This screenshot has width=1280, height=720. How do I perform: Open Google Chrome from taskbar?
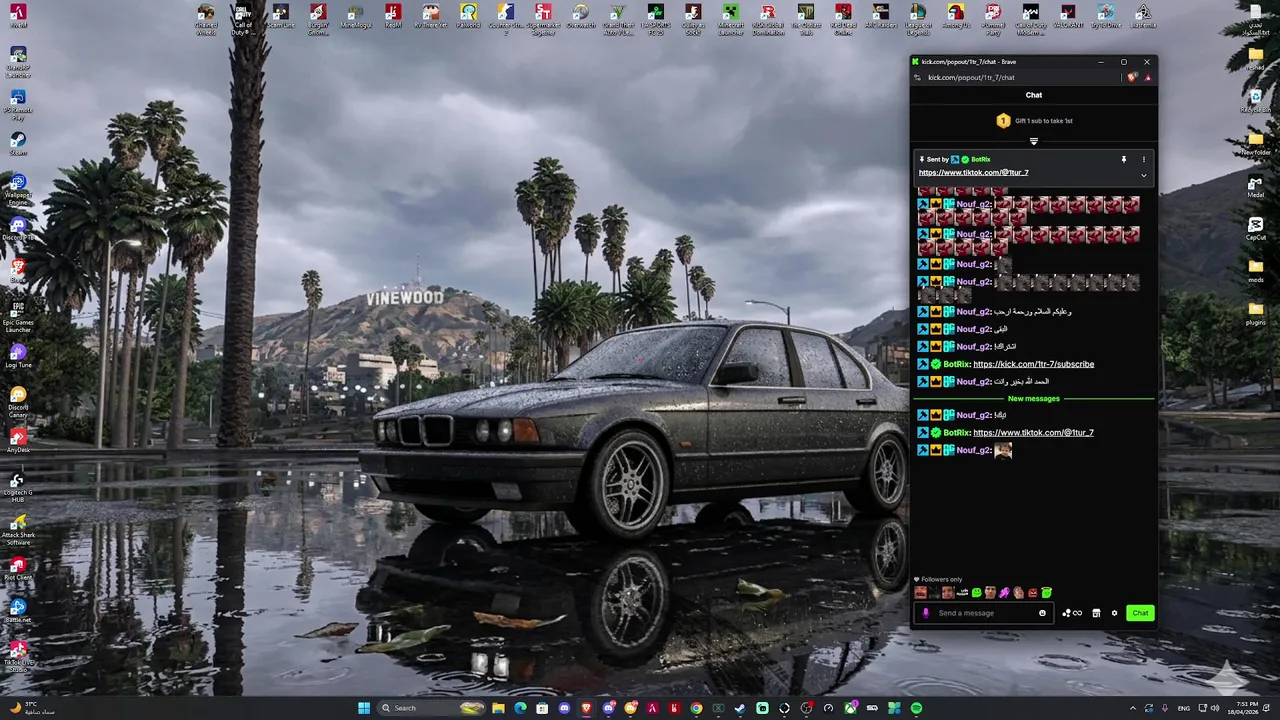697,708
